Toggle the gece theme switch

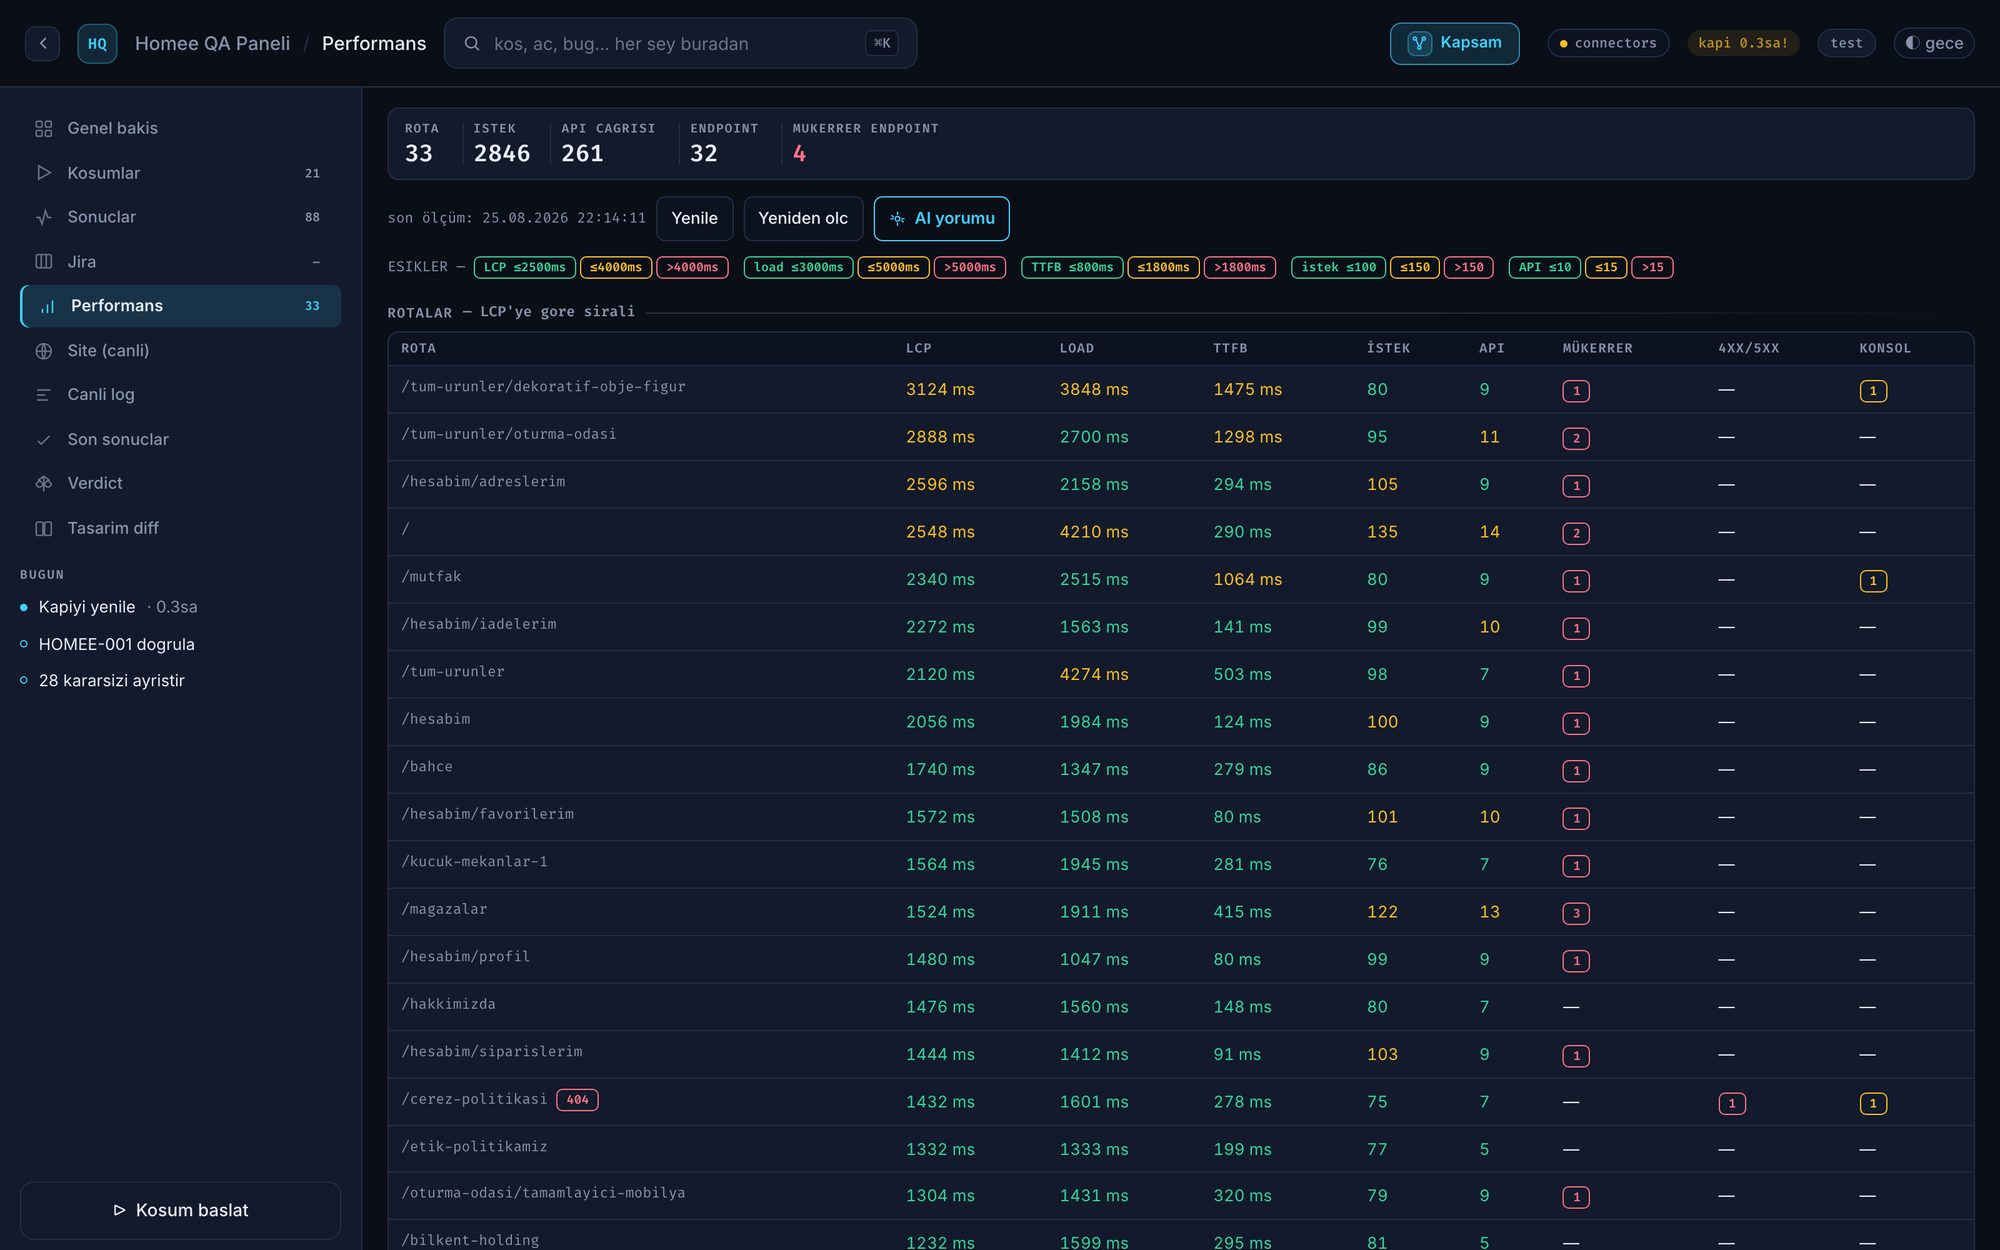pos(1933,43)
